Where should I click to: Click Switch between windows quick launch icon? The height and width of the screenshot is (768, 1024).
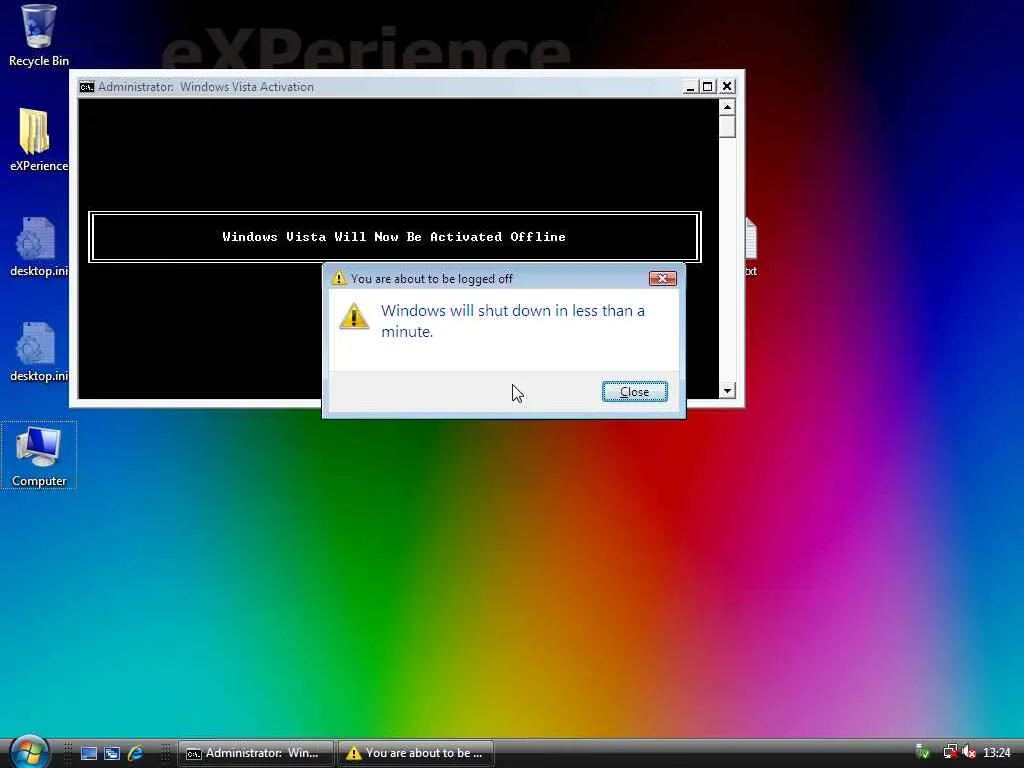(x=112, y=753)
